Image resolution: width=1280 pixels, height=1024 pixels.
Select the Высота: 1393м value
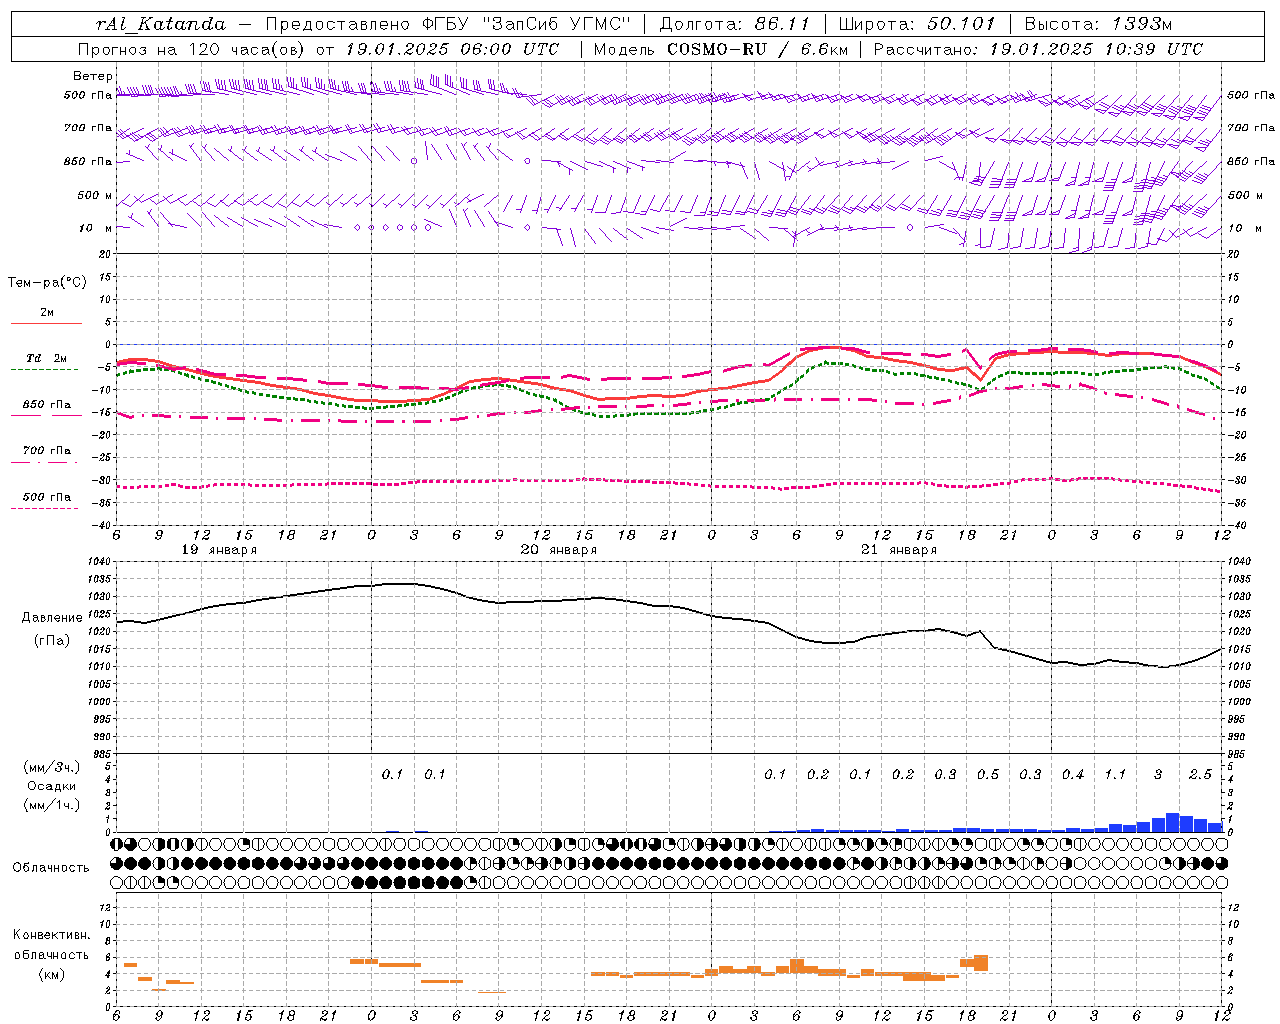point(1099,23)
